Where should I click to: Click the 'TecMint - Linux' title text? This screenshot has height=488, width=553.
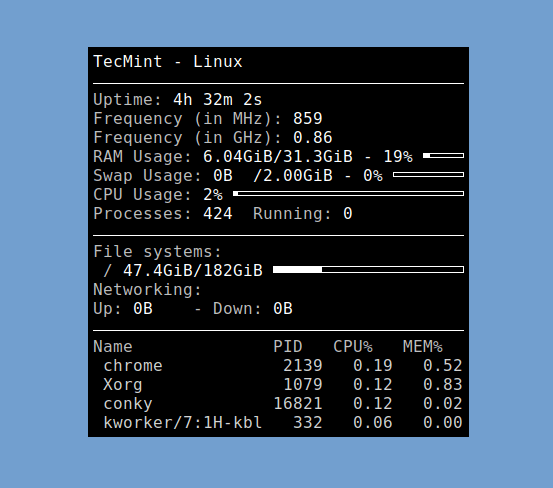(168, 62)
